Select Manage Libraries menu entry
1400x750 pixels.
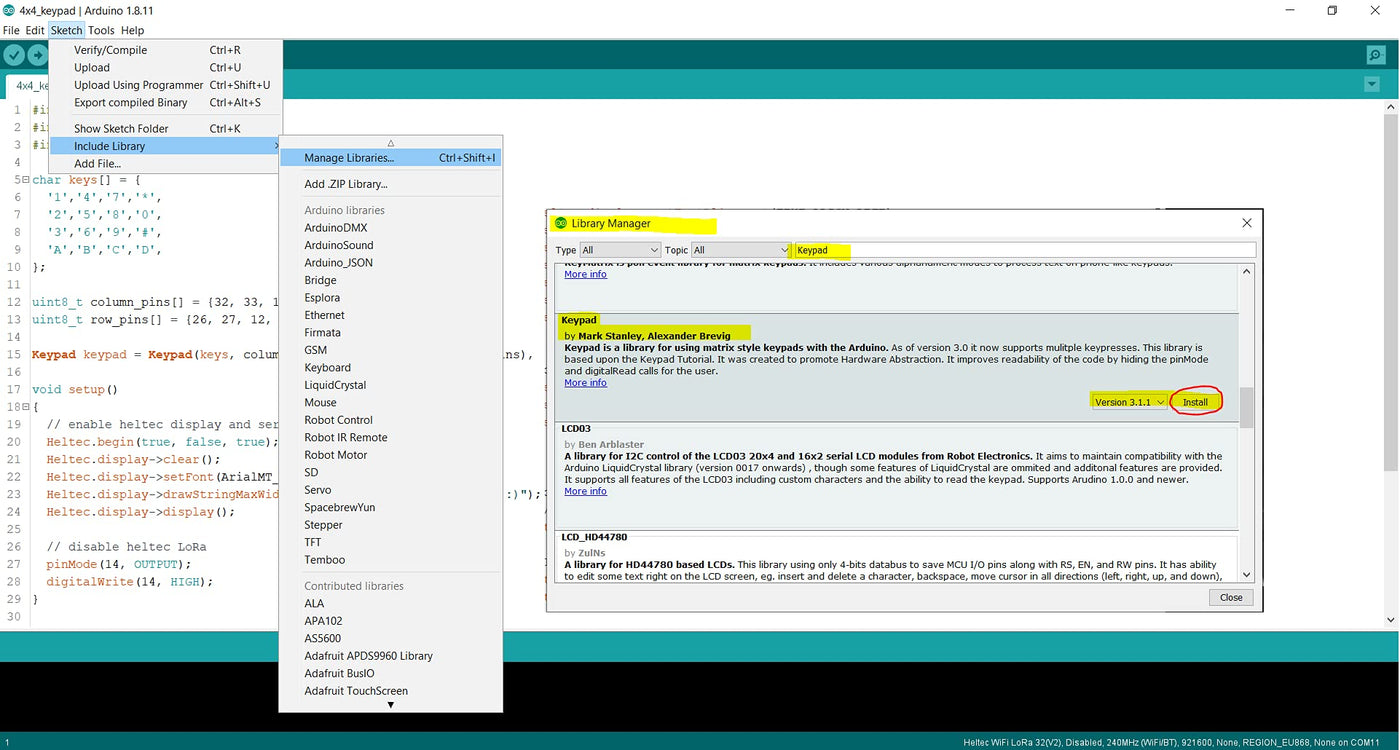pos(349,158)
